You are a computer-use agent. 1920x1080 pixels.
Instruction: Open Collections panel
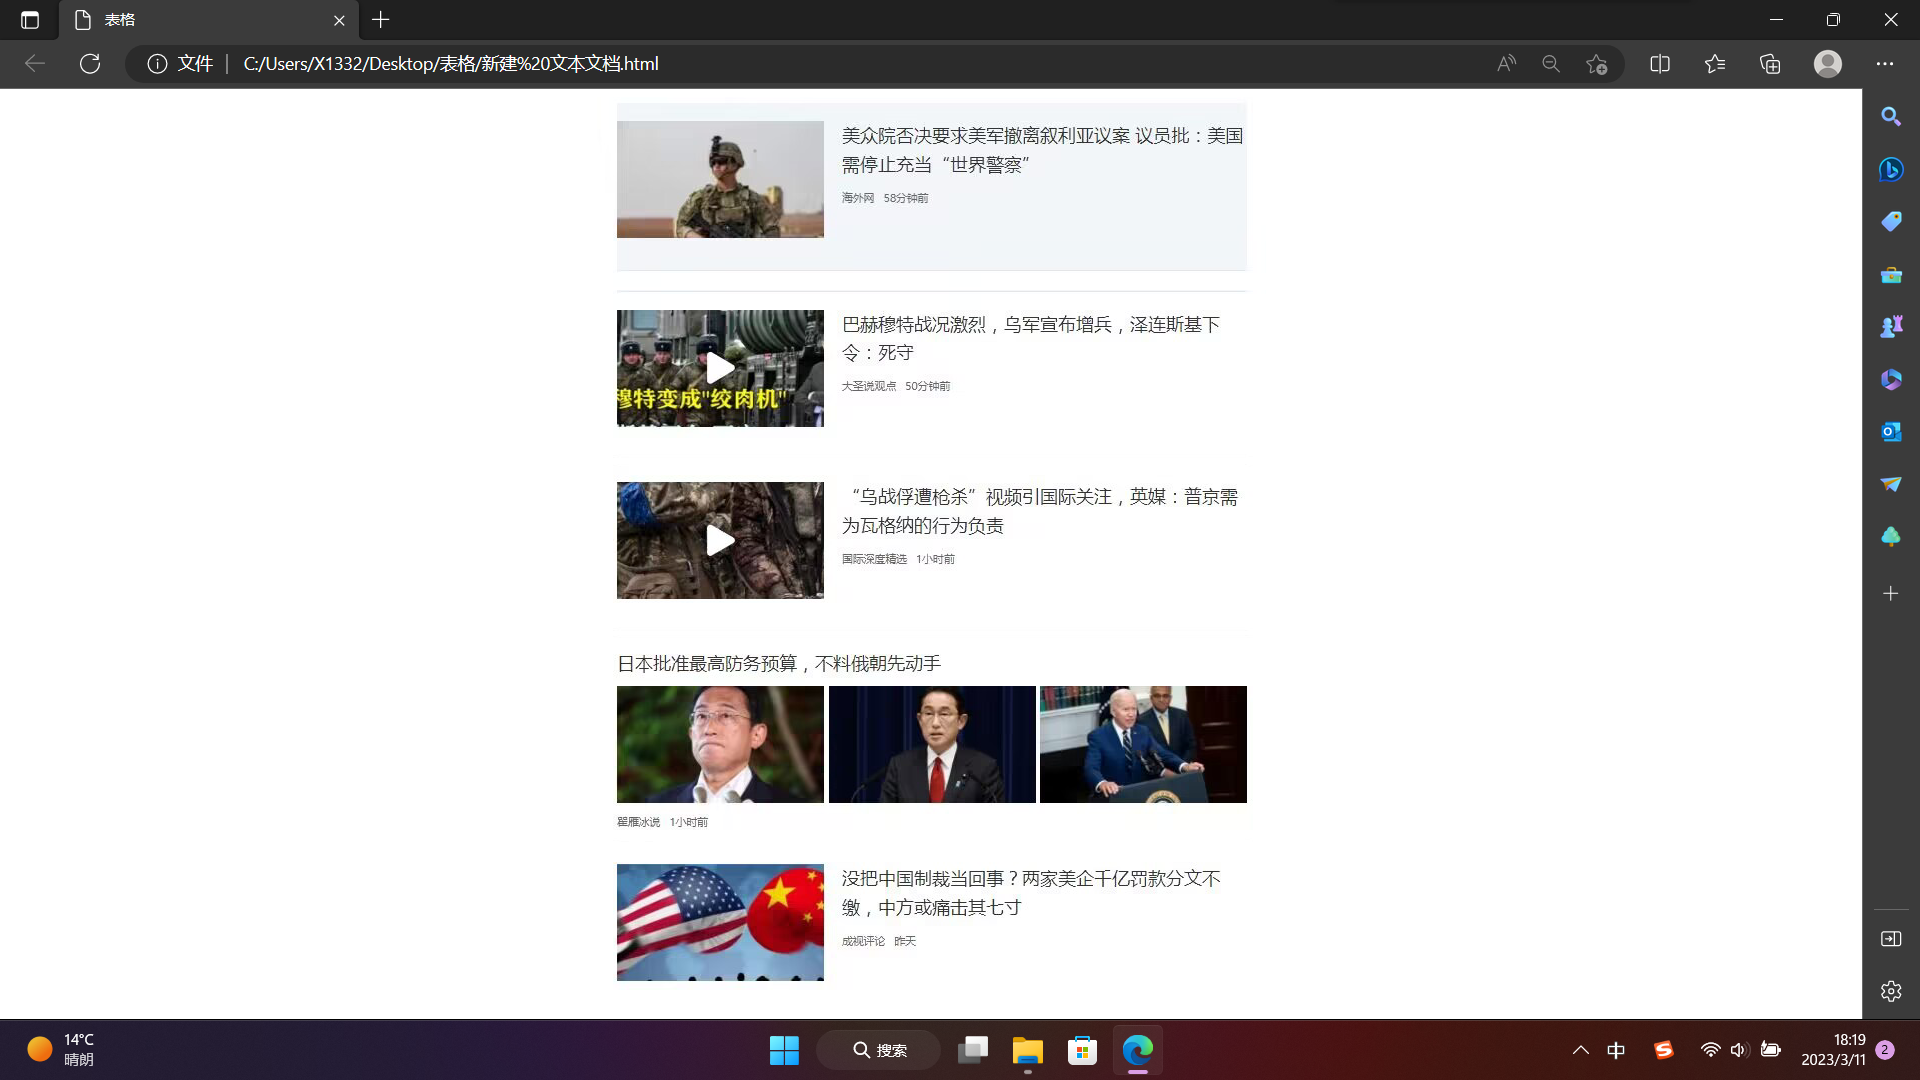(x=1770, y=64)
